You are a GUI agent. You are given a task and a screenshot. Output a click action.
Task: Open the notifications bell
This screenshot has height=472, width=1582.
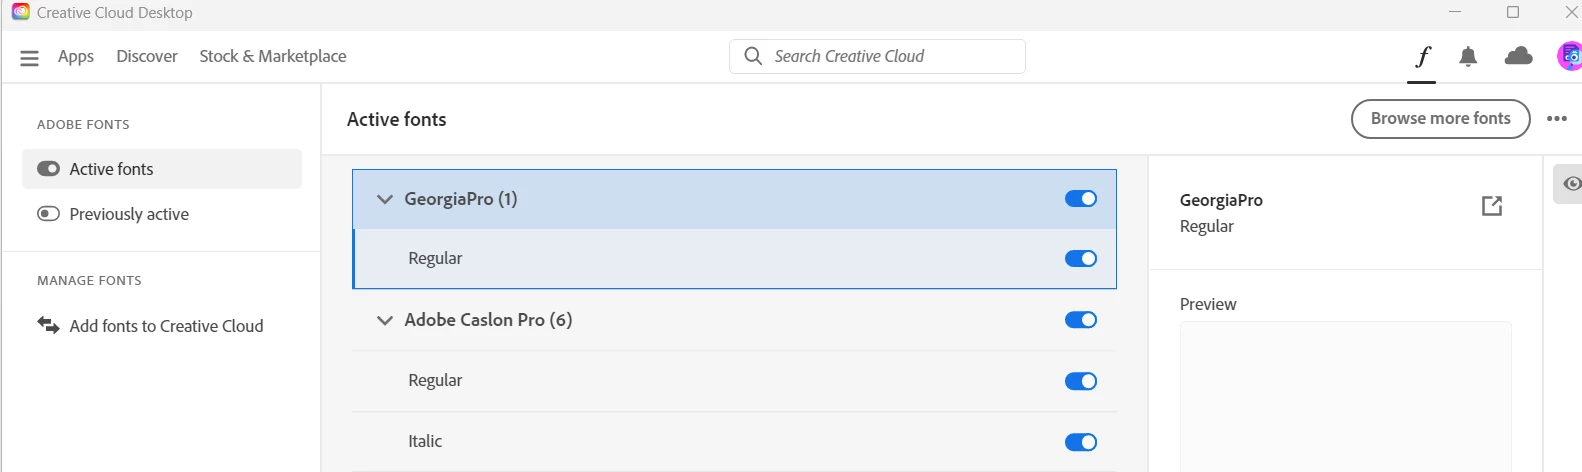pos(1468,57)
